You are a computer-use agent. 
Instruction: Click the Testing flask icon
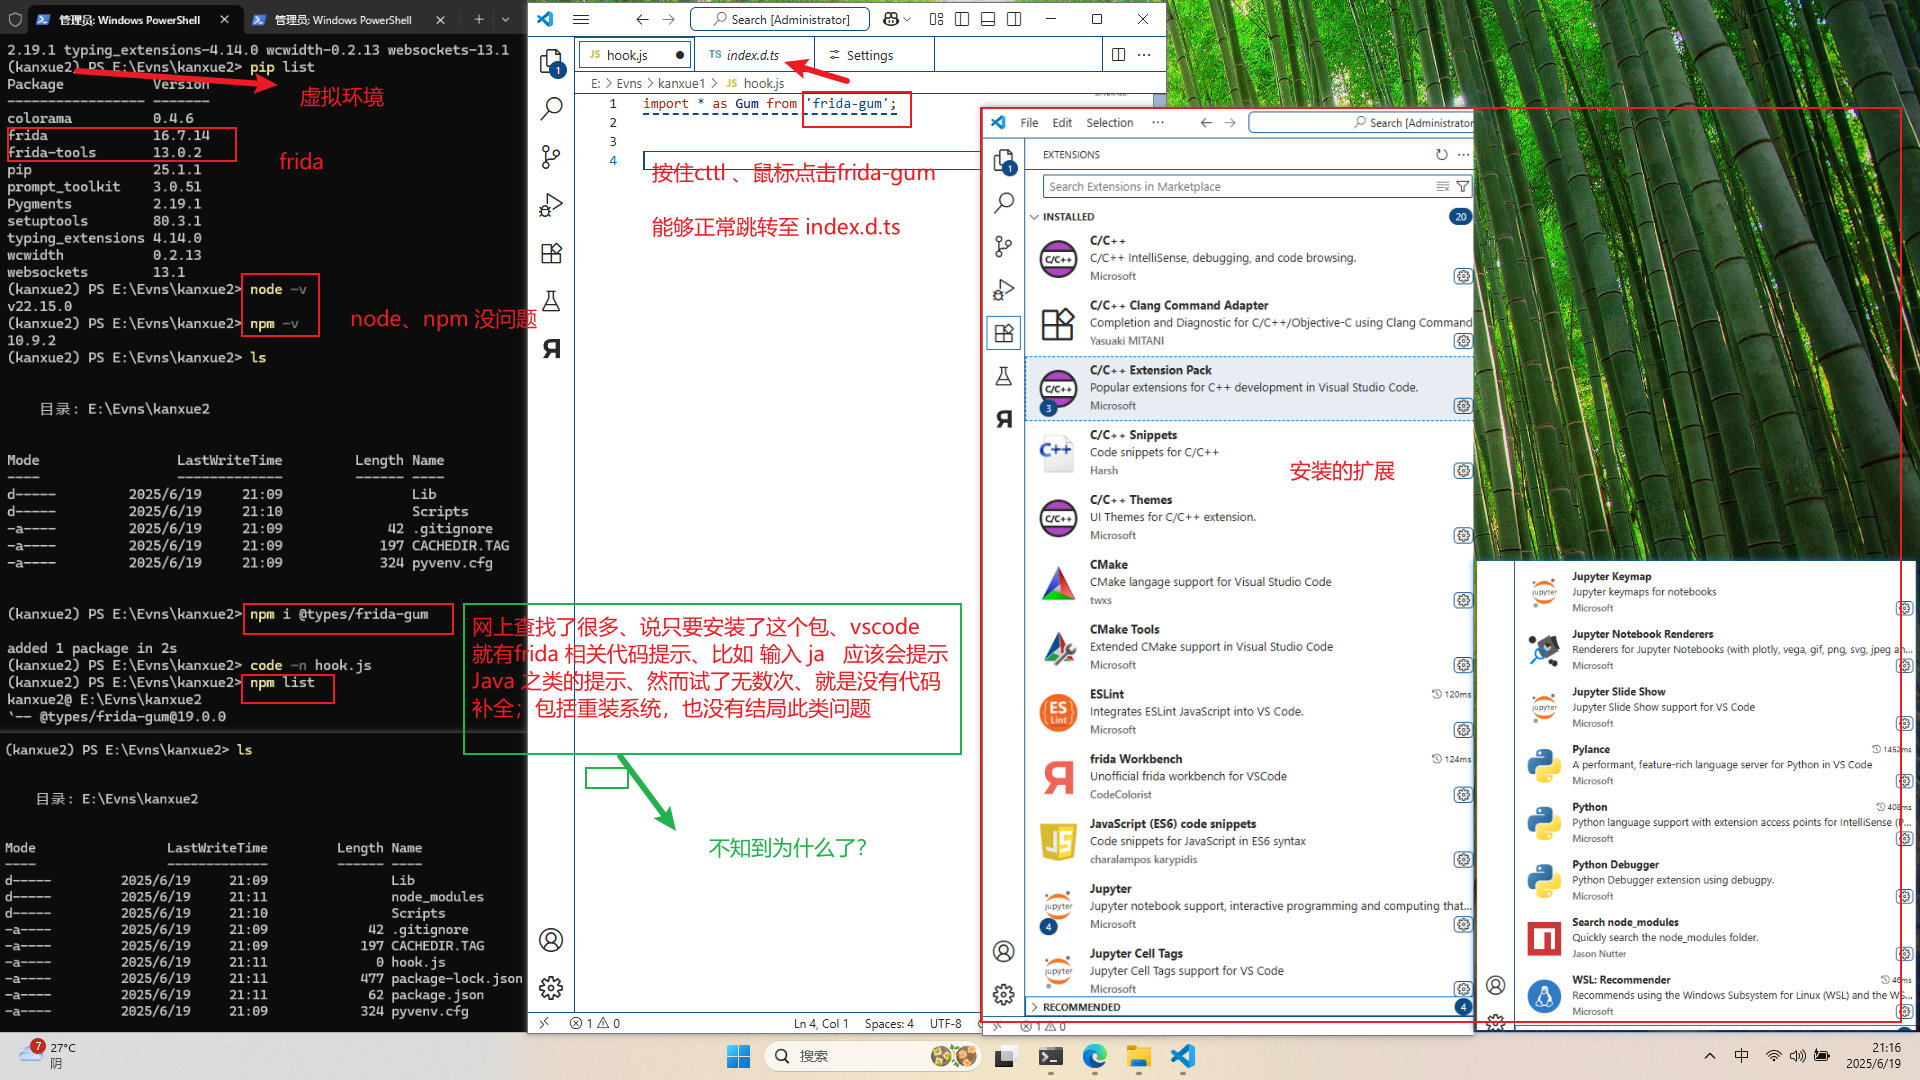coord(551,301)
